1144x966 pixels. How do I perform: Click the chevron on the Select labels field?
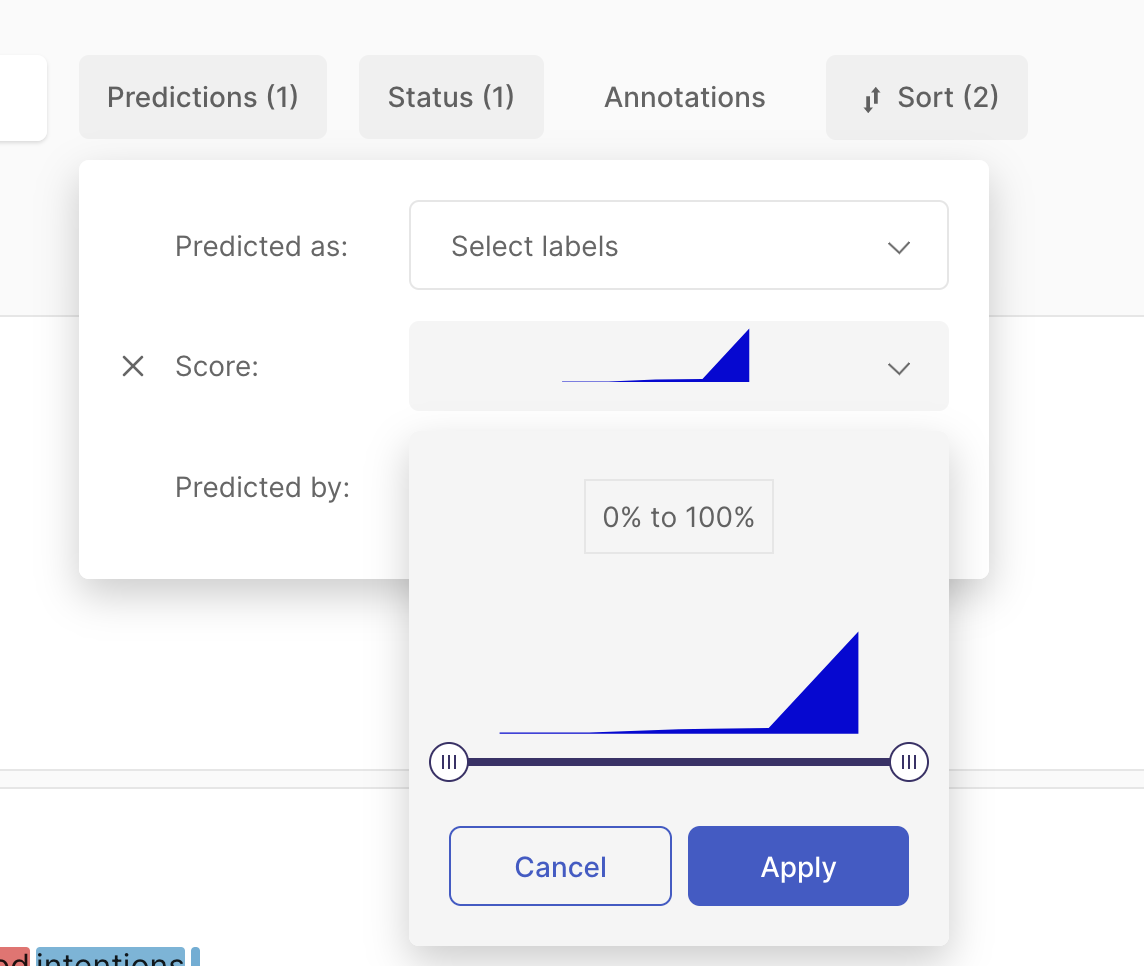tap(898, 246)
